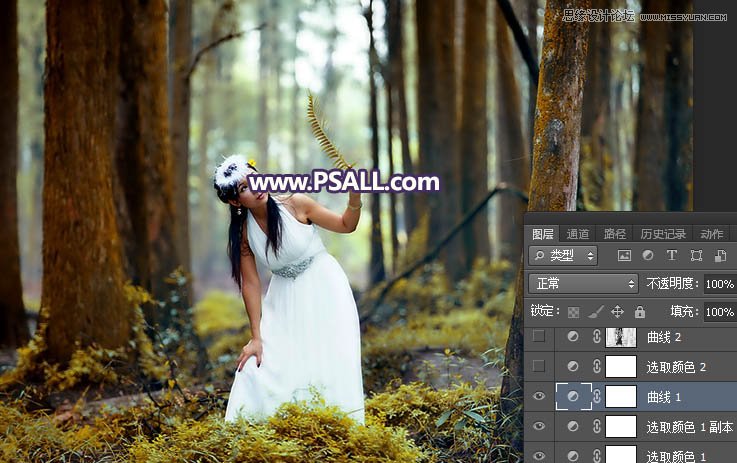Filter layers by shape icon
Viewport: 737px width, 463px height.
tap(696, 256)
